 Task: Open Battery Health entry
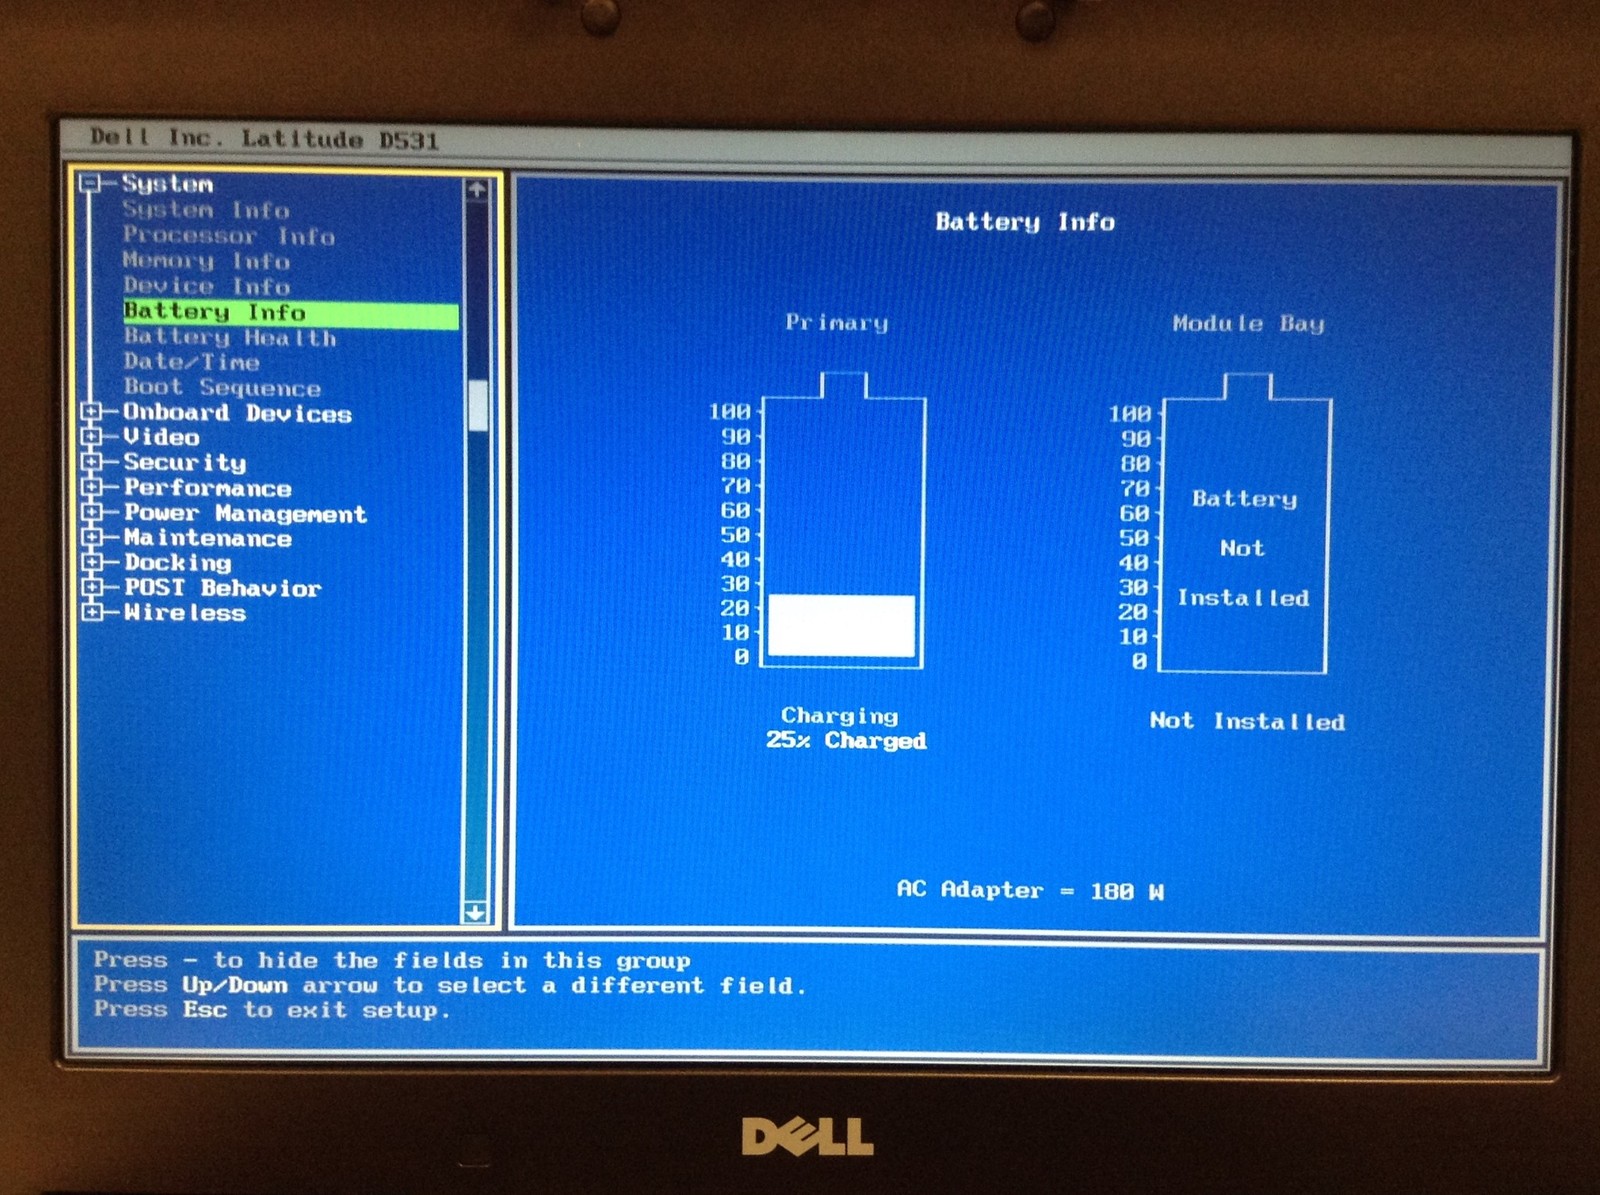click(x=230, y=338)
